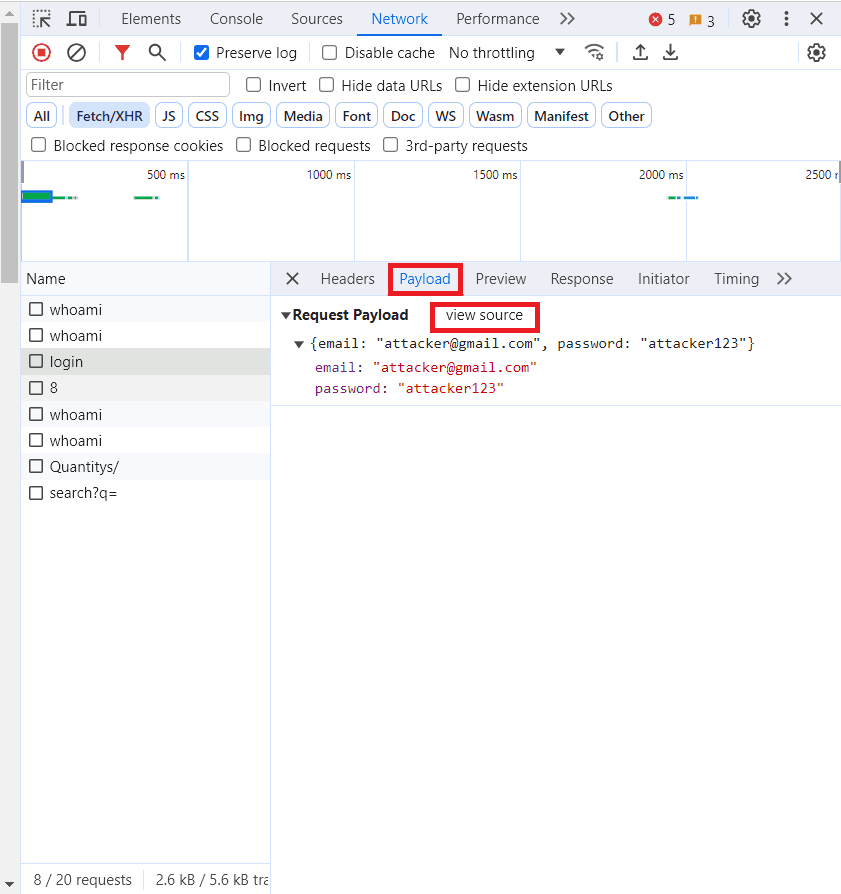Filter requests by Img
The image size is (841, 894).
(x=251, y=116)
